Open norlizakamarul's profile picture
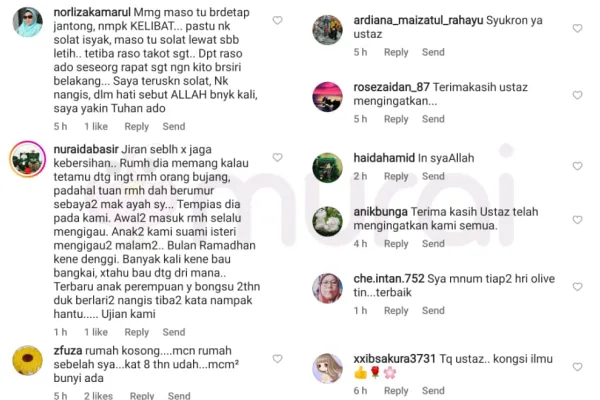Image resolution: width=600 pixels, height=400 pixels. click(x=28, y=22)
